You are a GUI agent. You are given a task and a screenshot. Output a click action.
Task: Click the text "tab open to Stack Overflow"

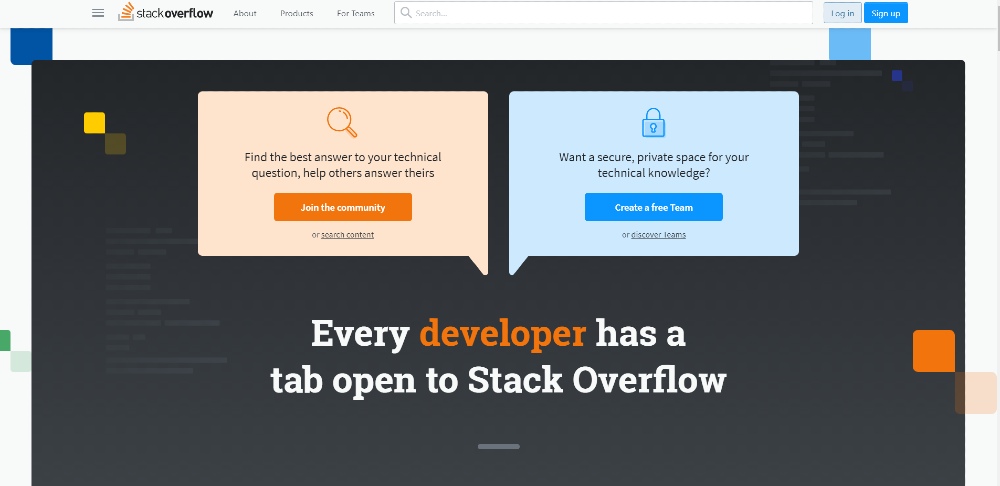tap(498, 380)
